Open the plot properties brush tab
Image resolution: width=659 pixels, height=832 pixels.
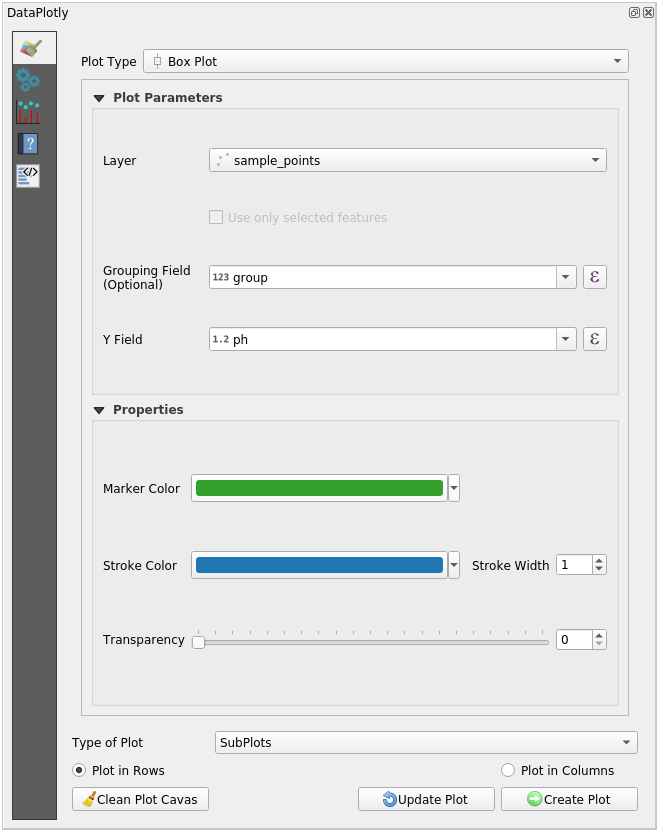[31, 48]
